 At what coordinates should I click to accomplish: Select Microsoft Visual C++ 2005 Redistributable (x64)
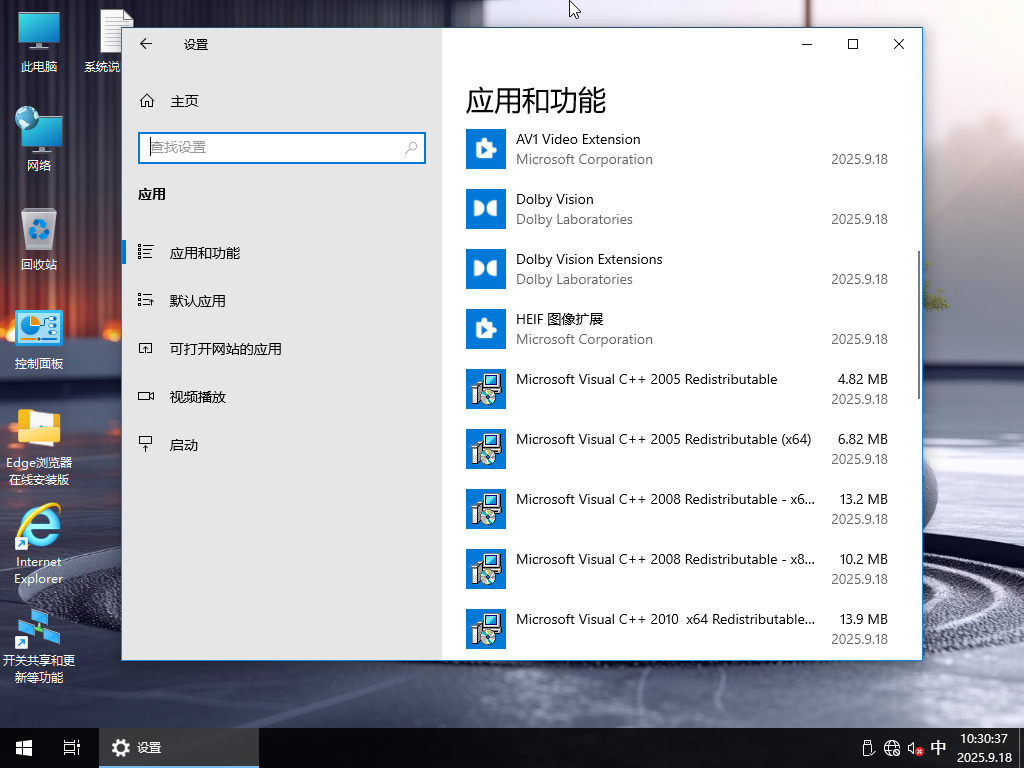[677, 449]
